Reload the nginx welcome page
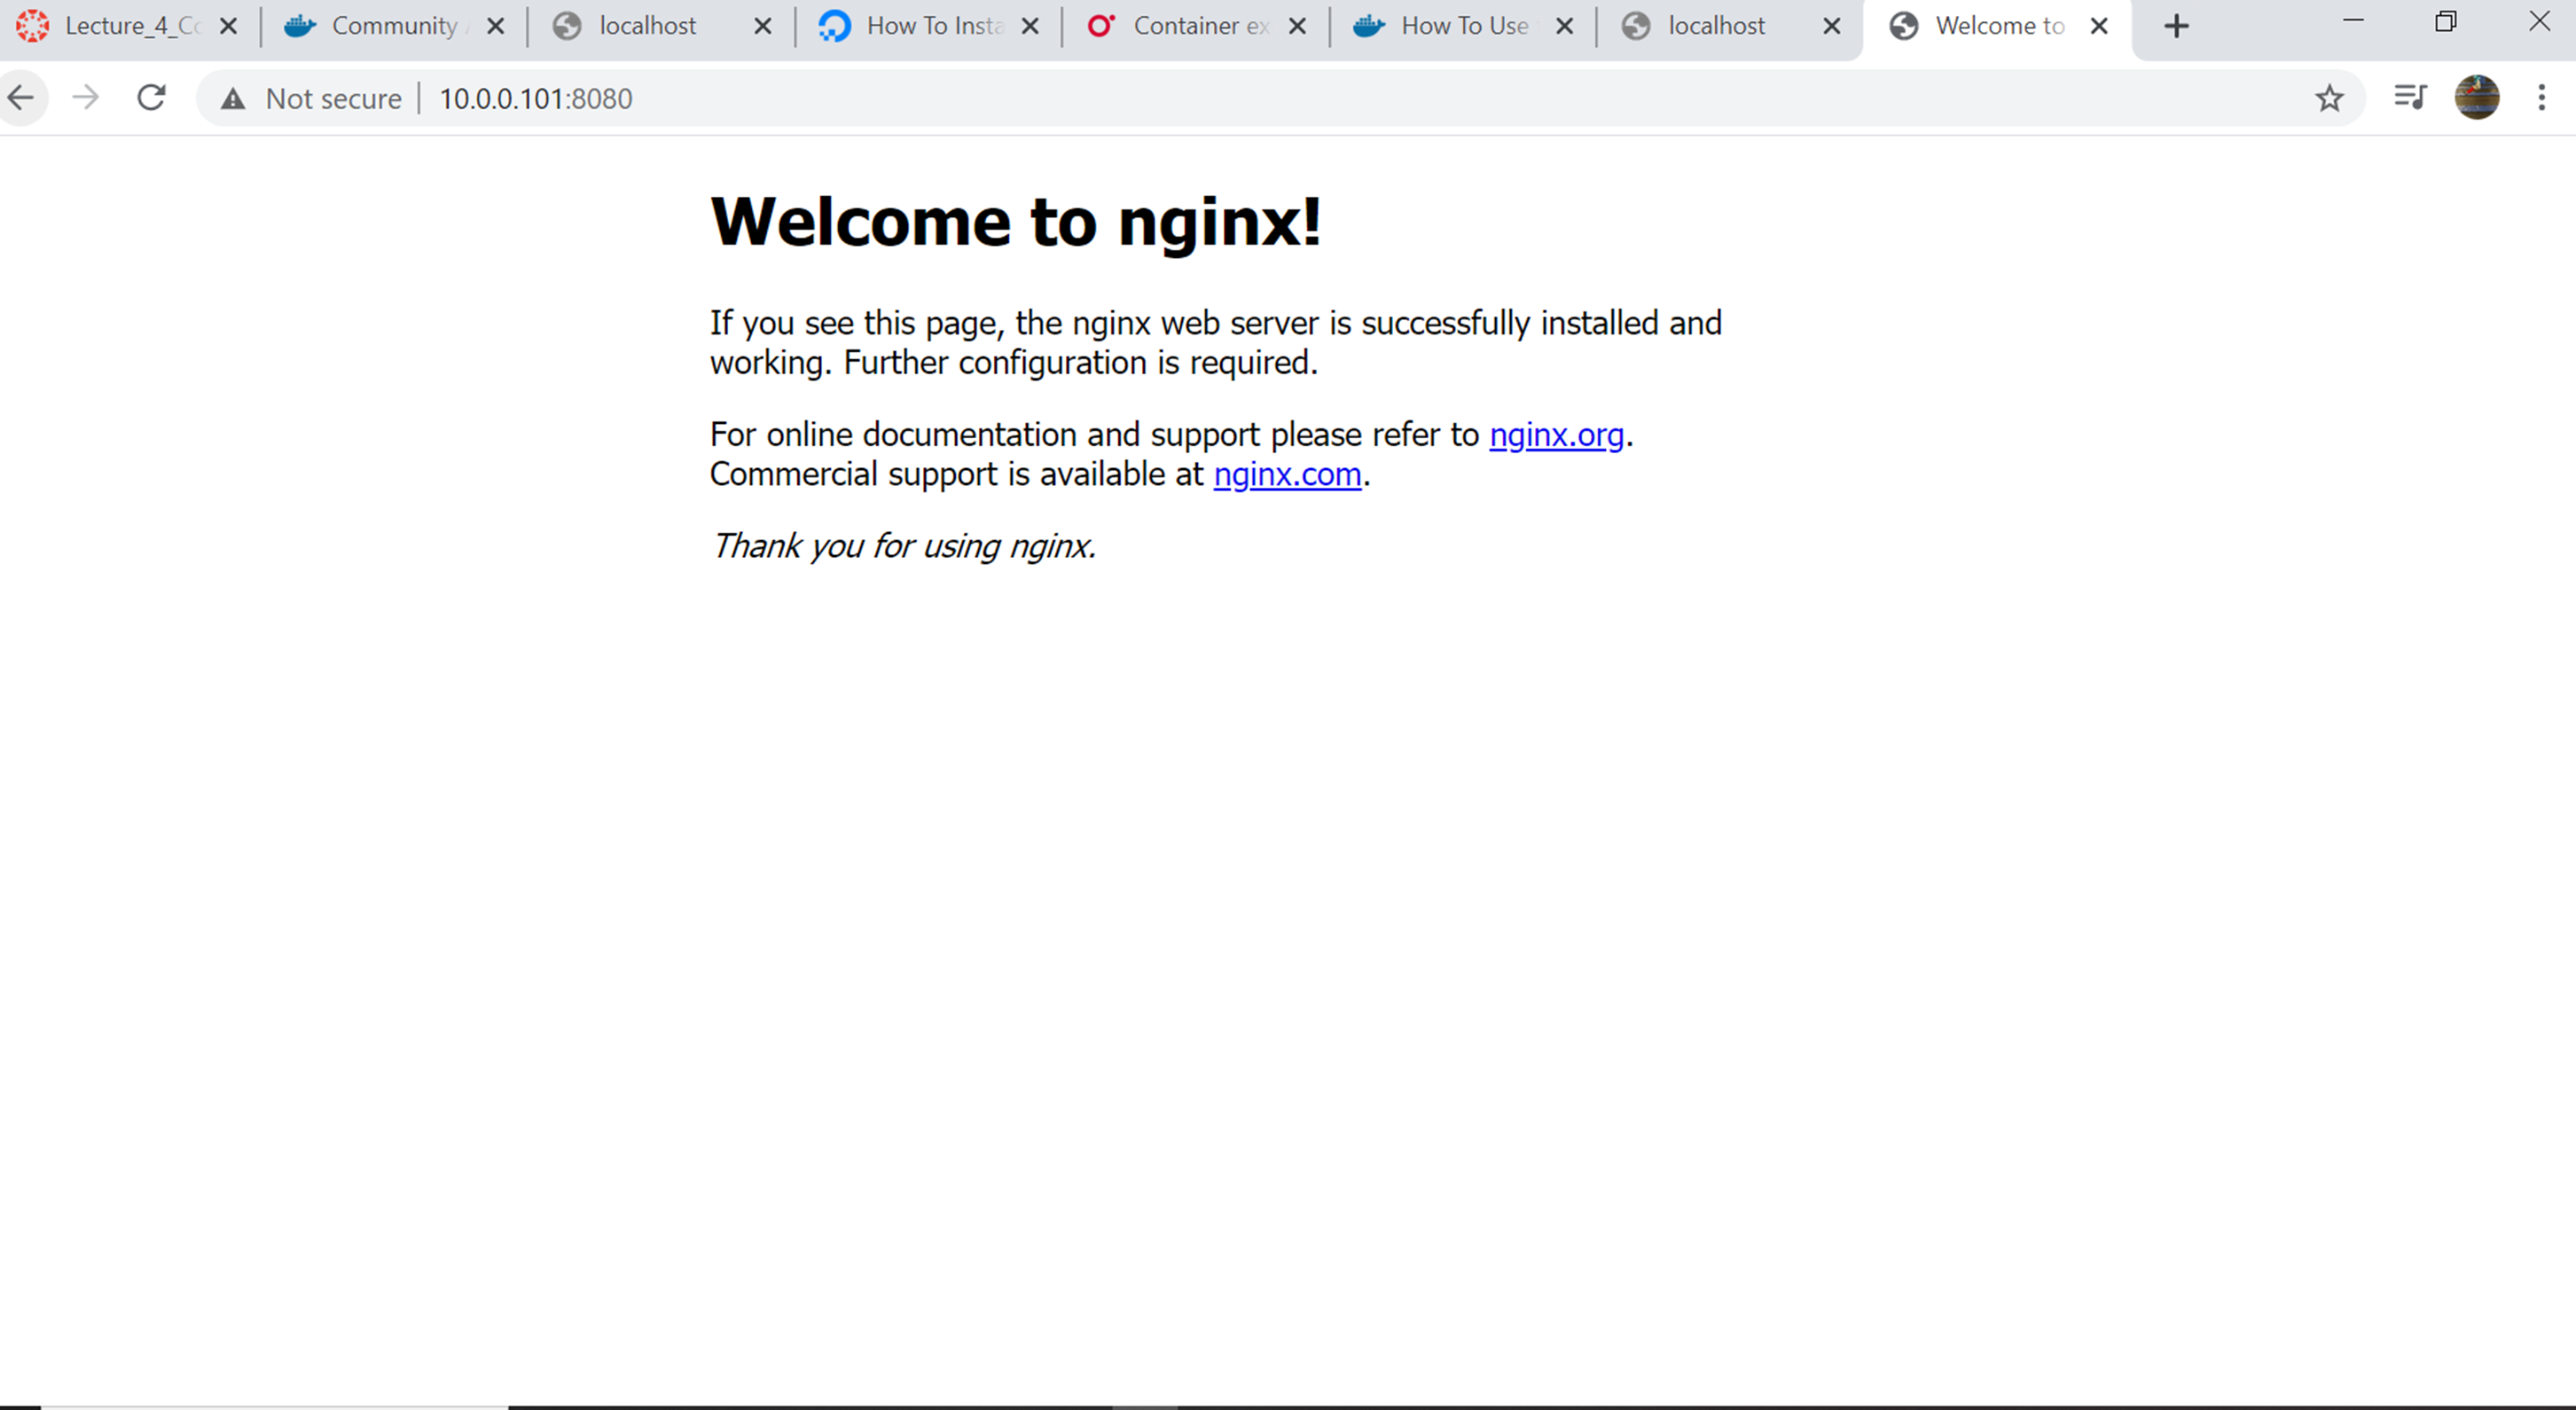2576x1410 pixels. [x=151, y=97]
